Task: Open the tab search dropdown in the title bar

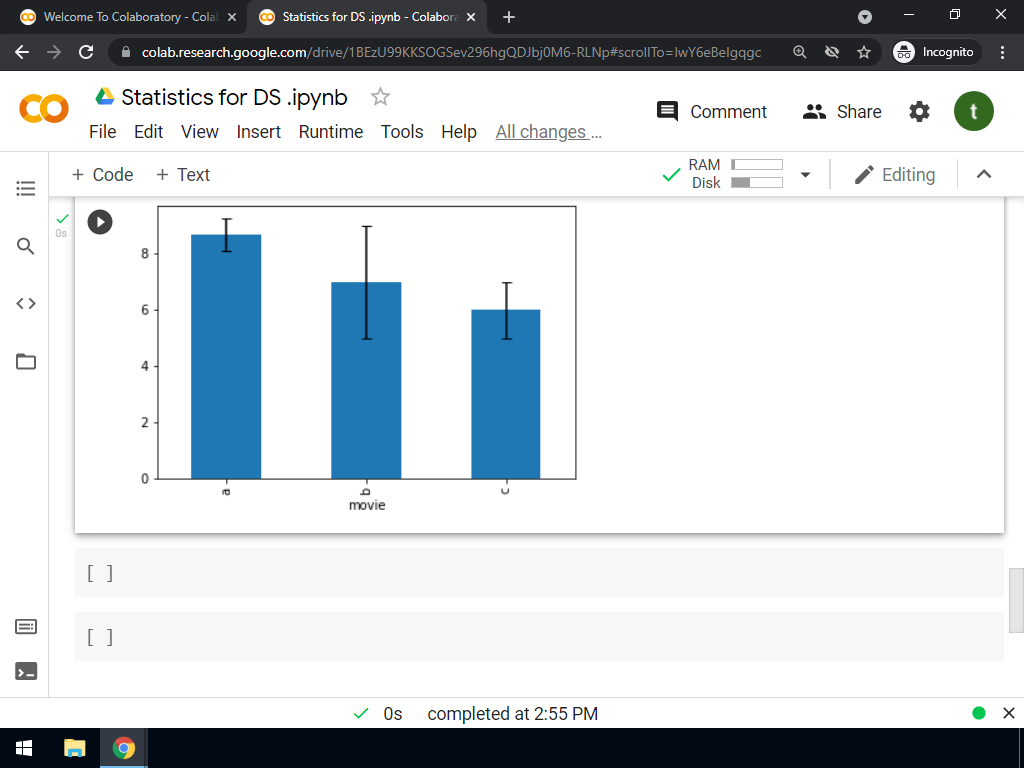Action: pos(865,18)
